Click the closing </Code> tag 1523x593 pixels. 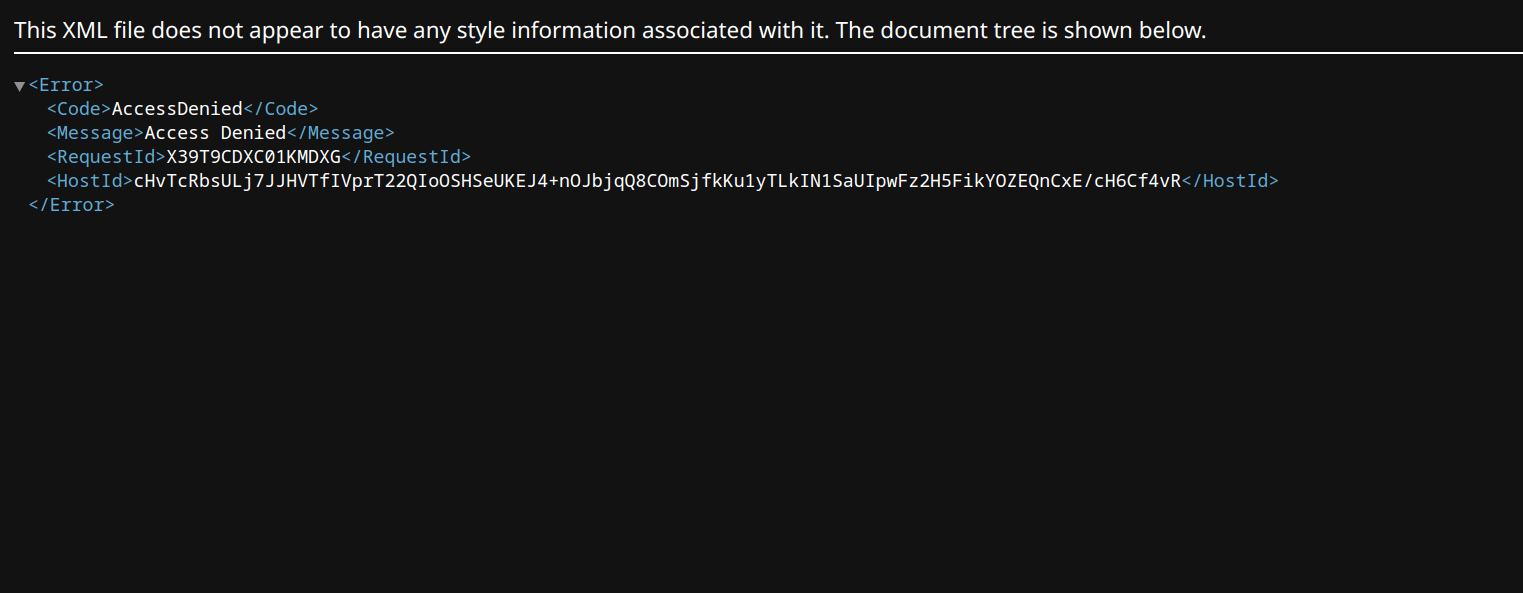click(x=281, y=109)
